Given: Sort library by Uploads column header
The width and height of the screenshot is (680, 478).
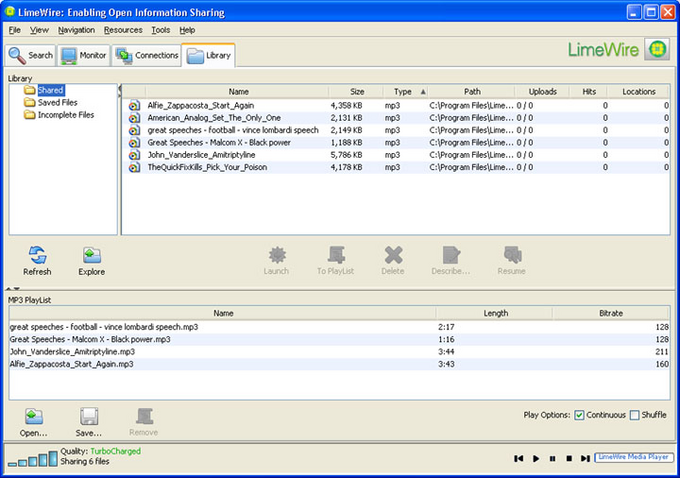Looking at the screenshot, I should click(x=542, y=92).
